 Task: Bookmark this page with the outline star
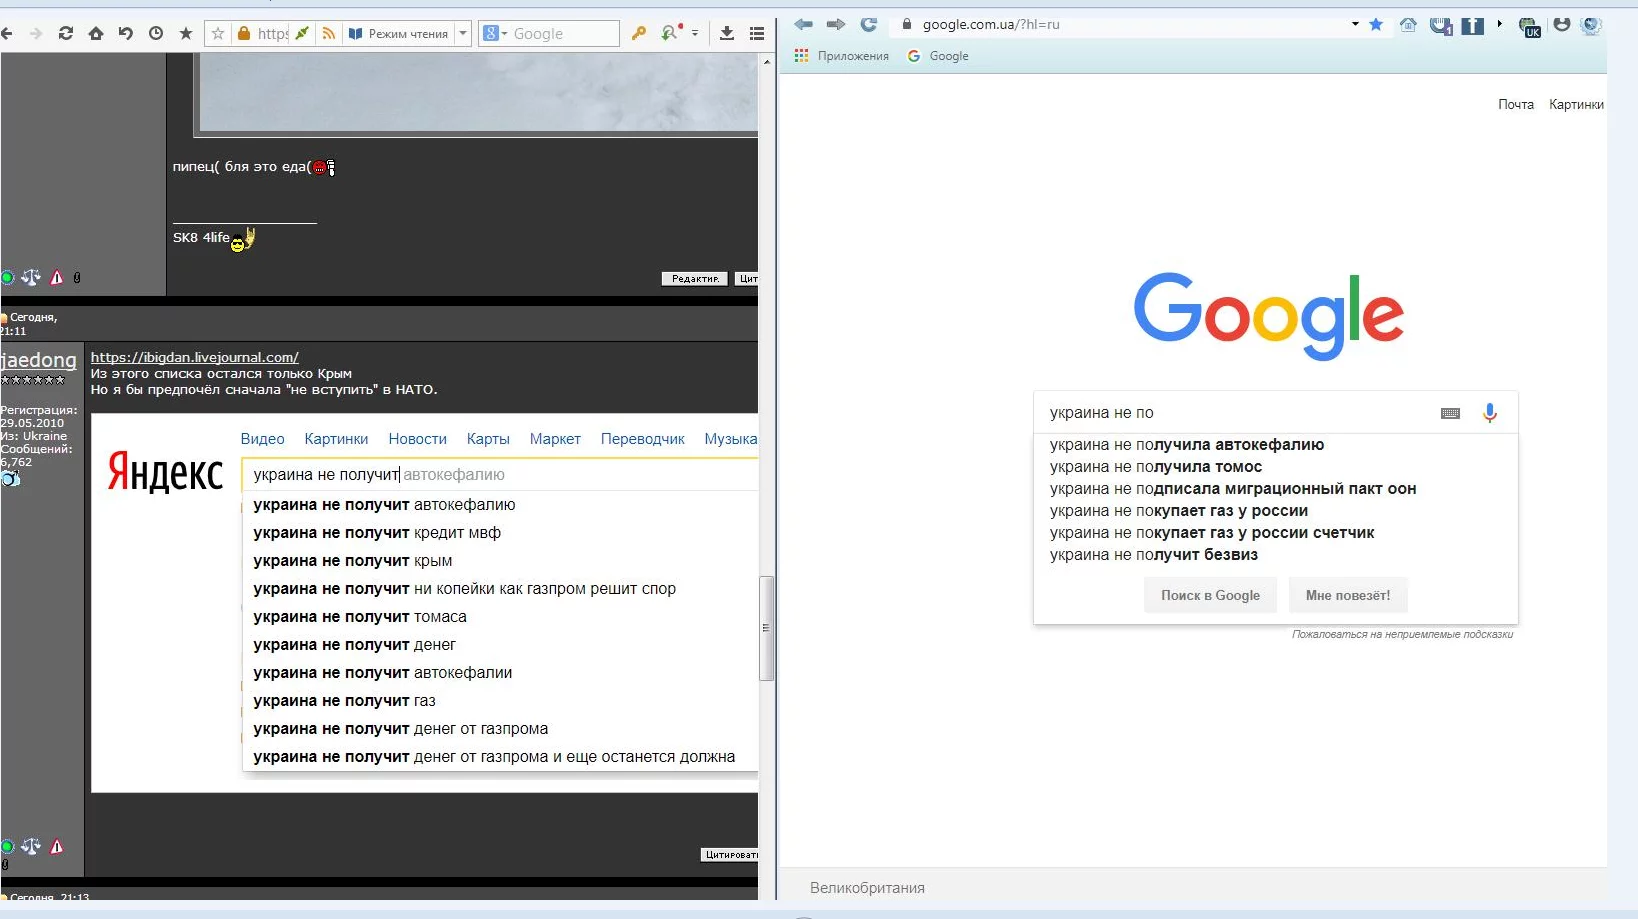pyautogui.click(x=218, y=34)
